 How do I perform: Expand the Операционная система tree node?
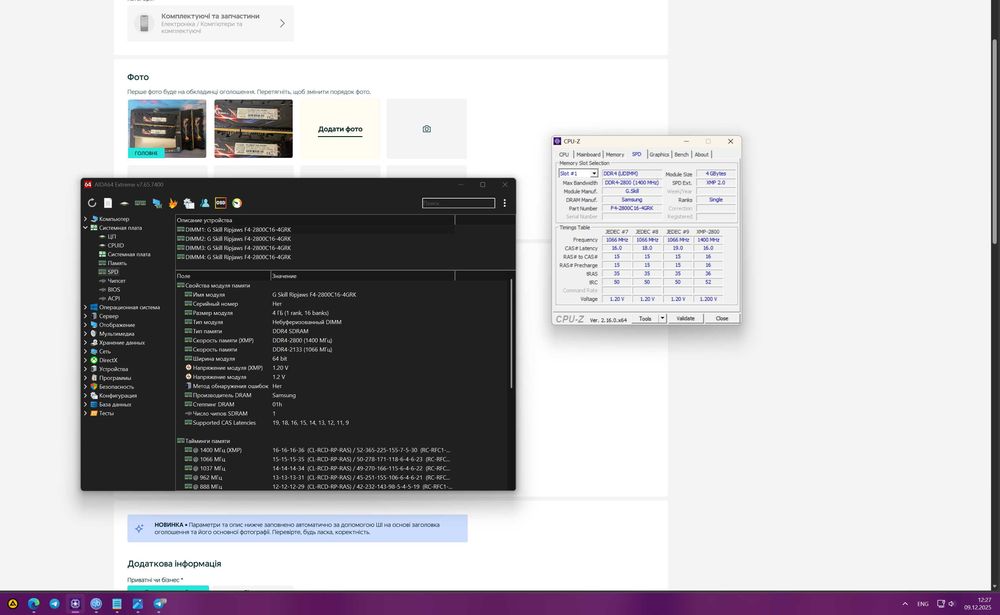coord(85,307)
